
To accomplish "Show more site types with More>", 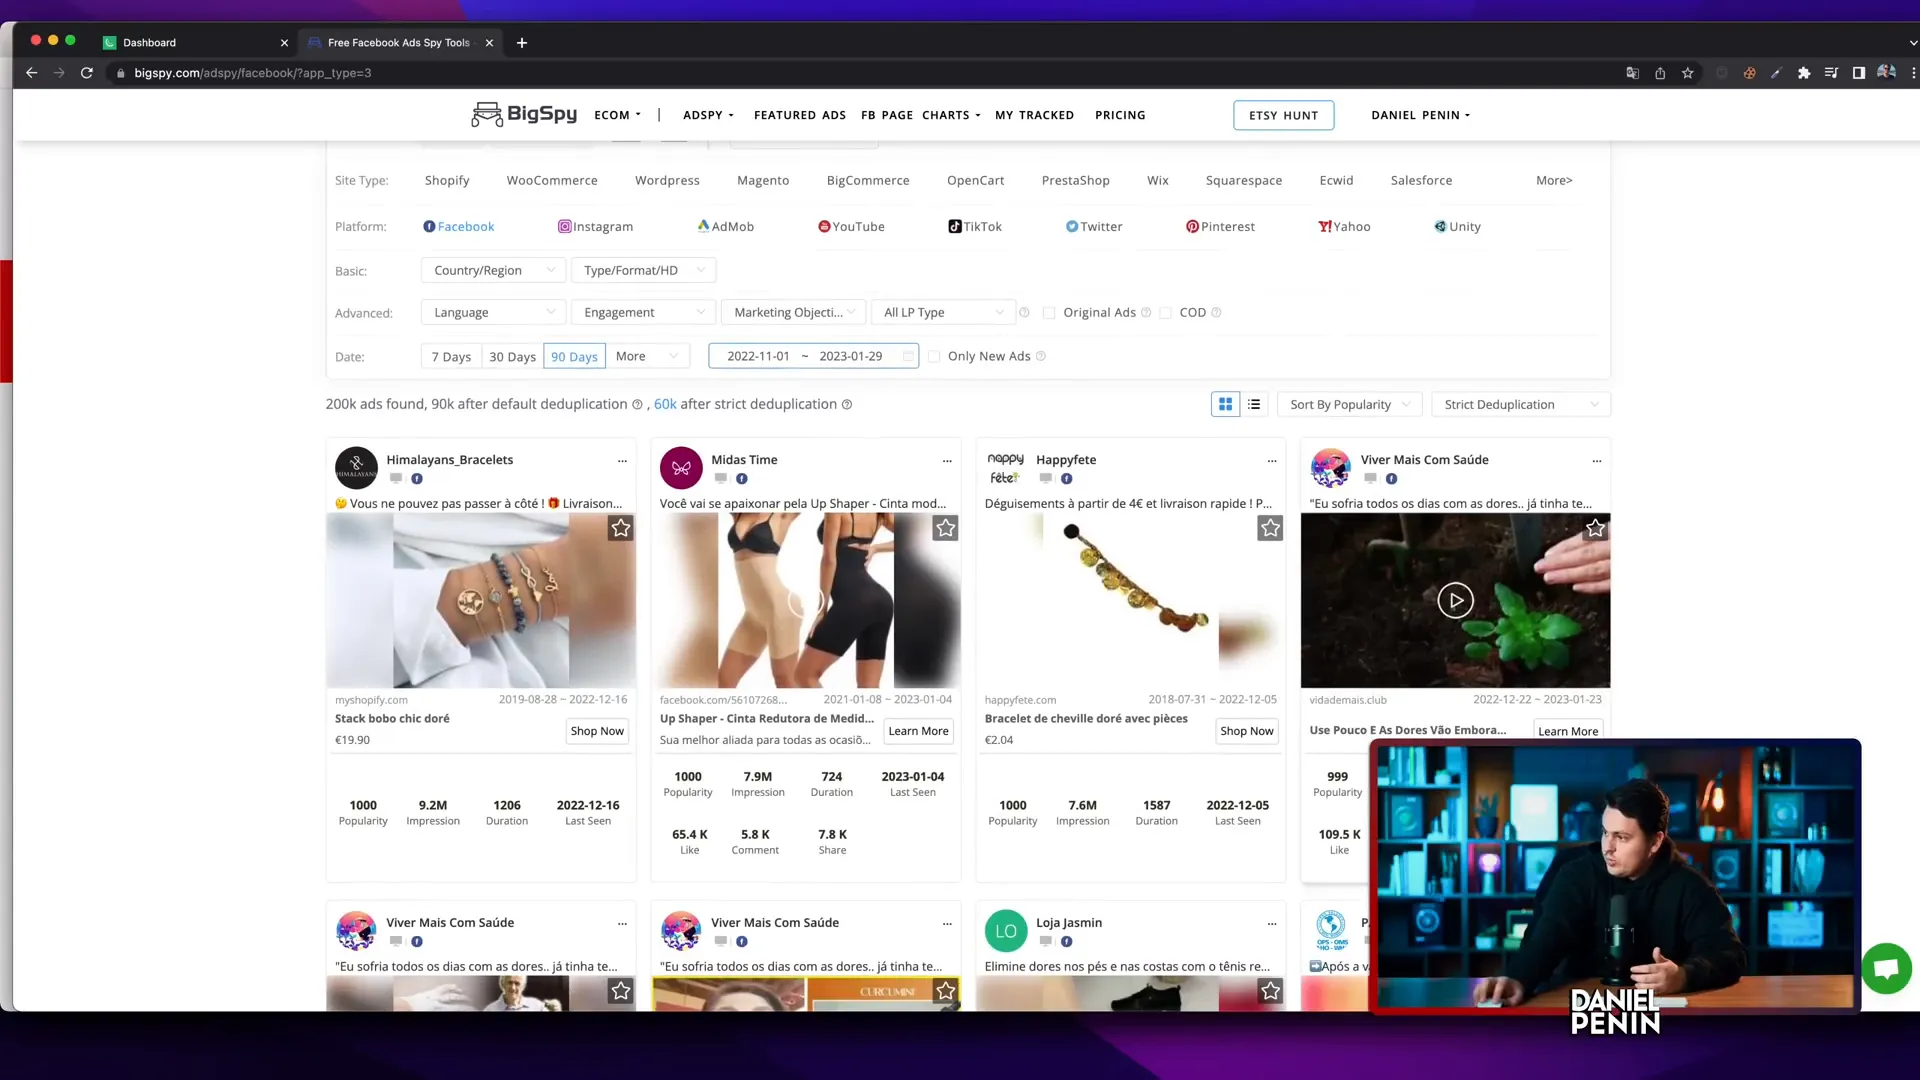I will (1554, 180).
